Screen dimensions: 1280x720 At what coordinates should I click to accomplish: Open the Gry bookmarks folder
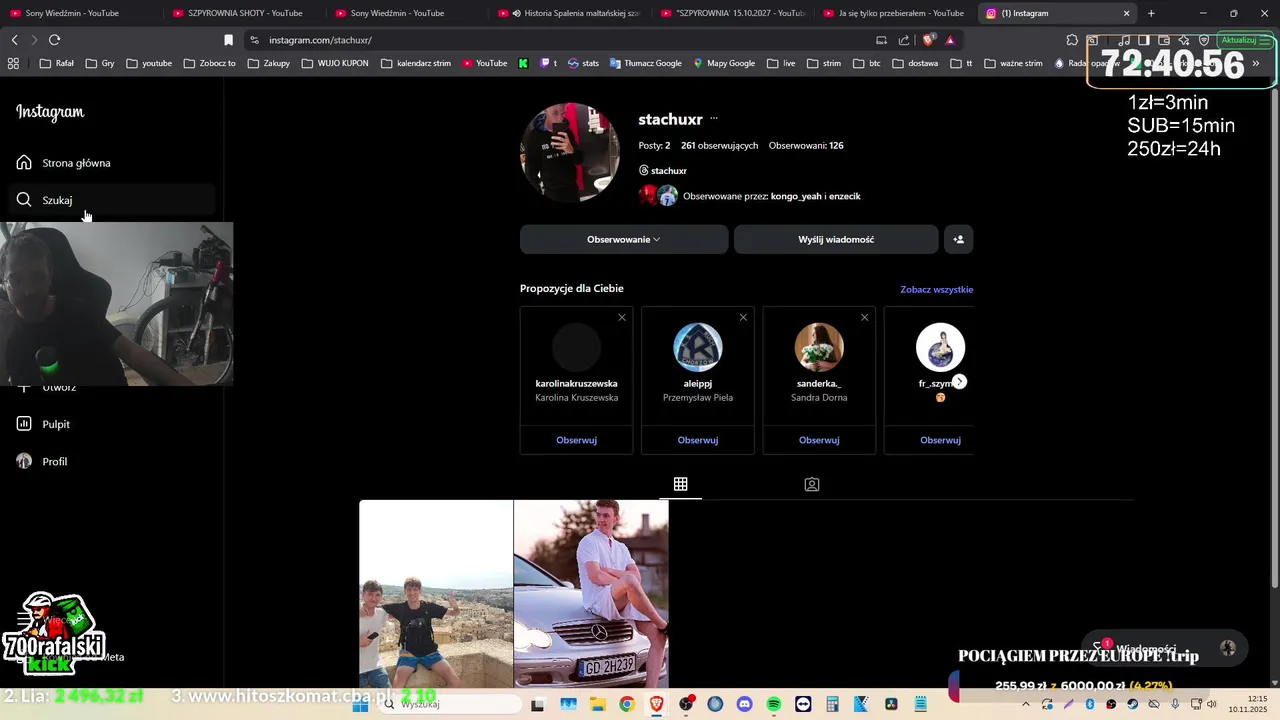click(x=100, y=63)
